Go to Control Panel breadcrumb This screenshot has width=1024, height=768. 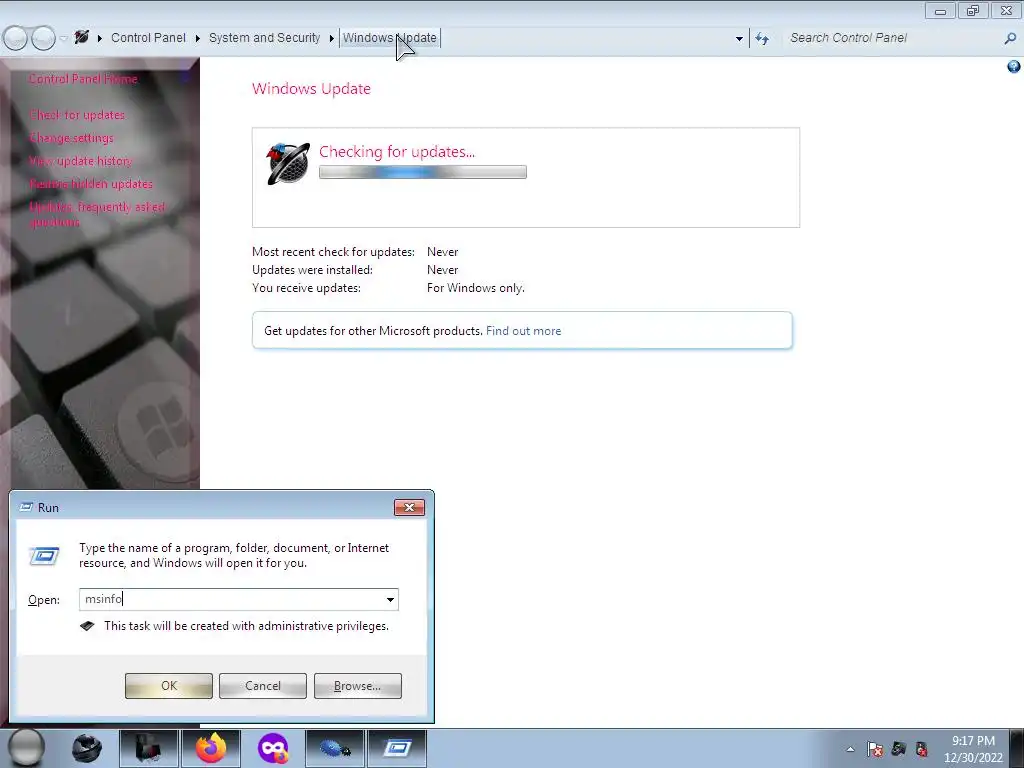(148, 38)
